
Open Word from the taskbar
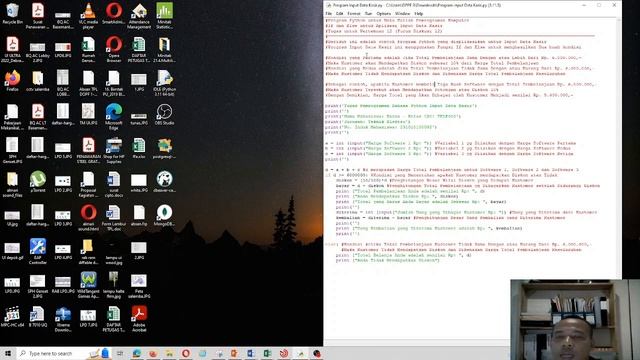[251, 353]
